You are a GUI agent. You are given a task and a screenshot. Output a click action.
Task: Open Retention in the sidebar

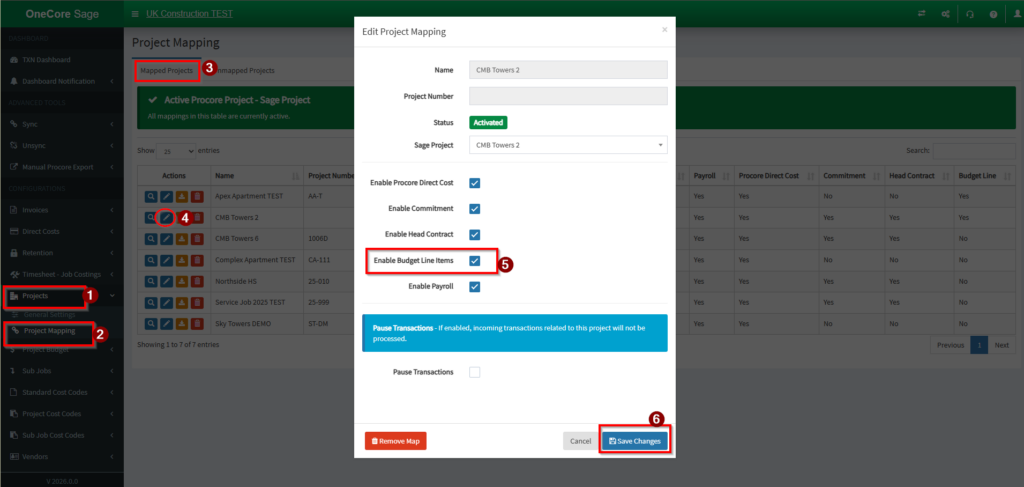click(61, 253)
